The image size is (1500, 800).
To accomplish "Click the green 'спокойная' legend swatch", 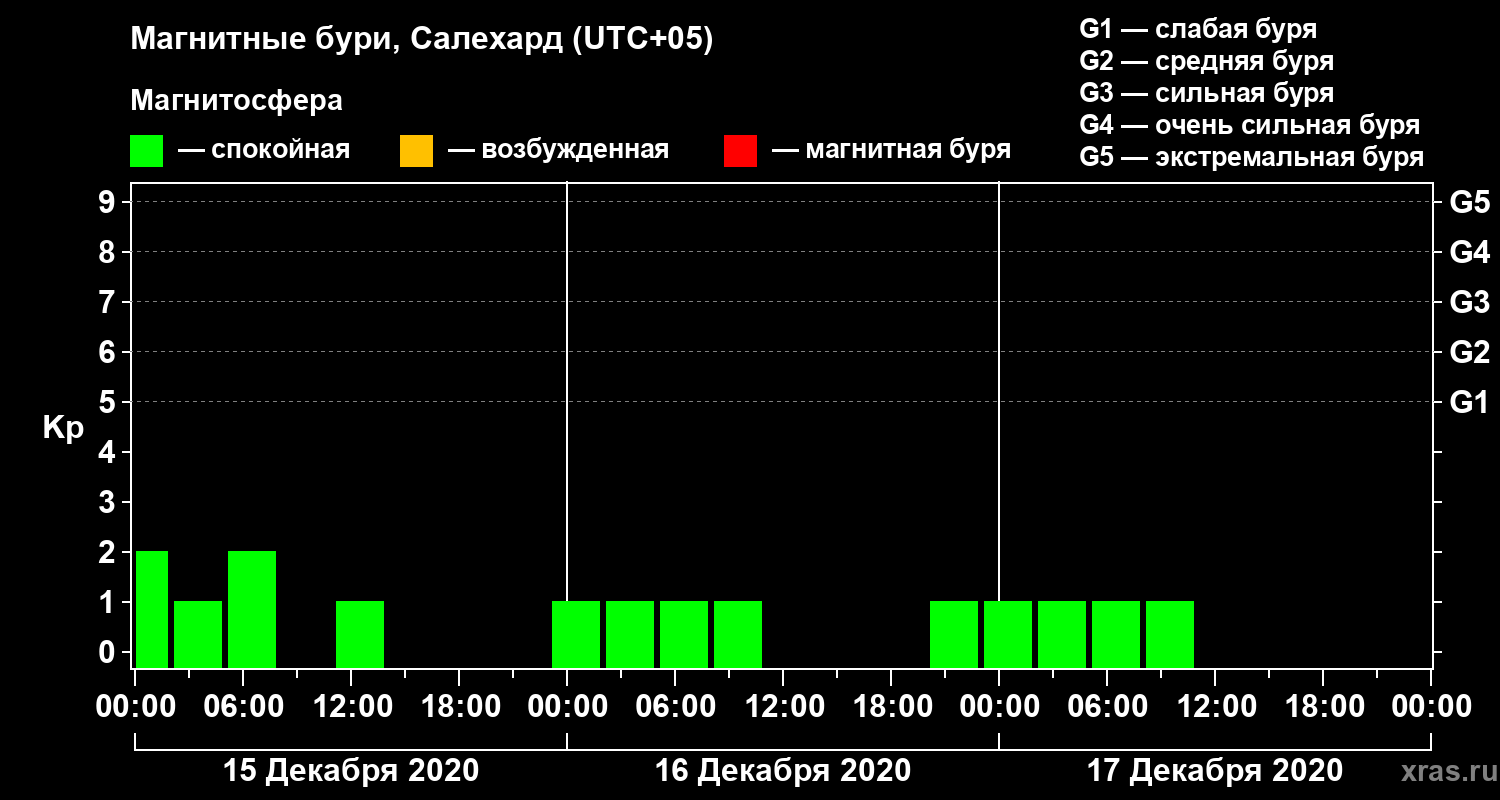I will pos(147,151).
